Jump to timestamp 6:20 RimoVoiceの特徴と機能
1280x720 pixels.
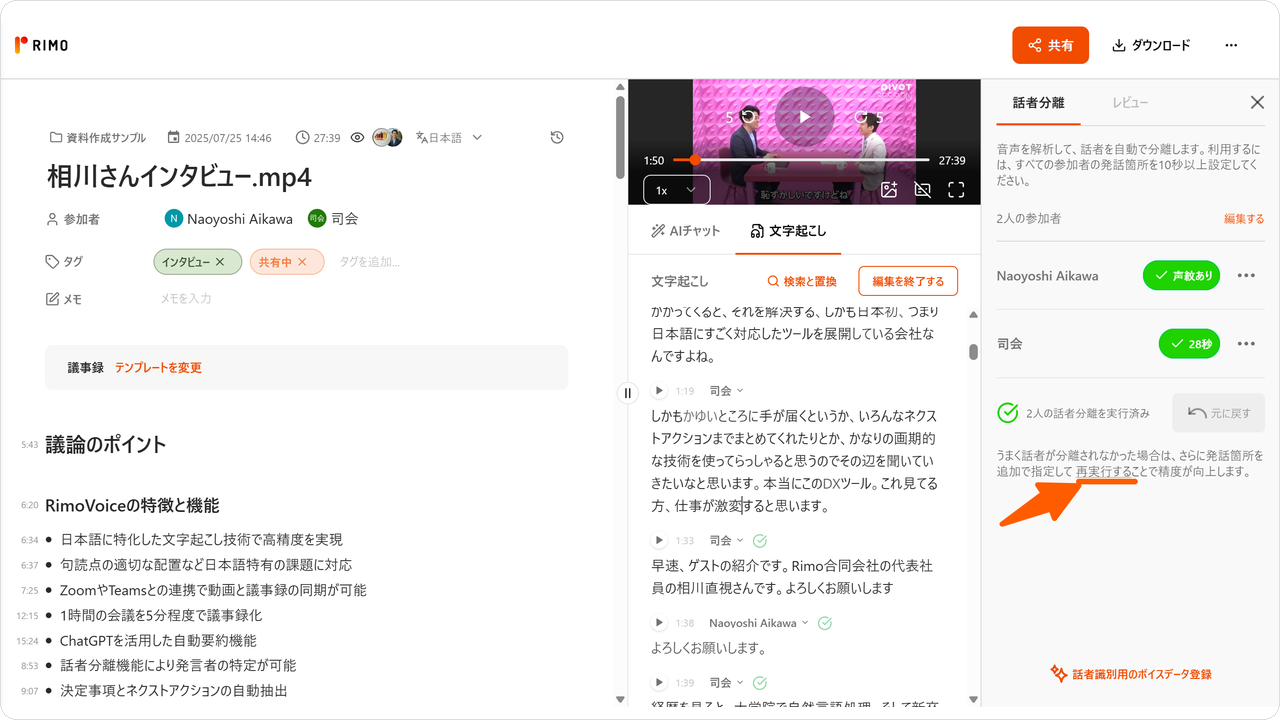tap(30, 506)
